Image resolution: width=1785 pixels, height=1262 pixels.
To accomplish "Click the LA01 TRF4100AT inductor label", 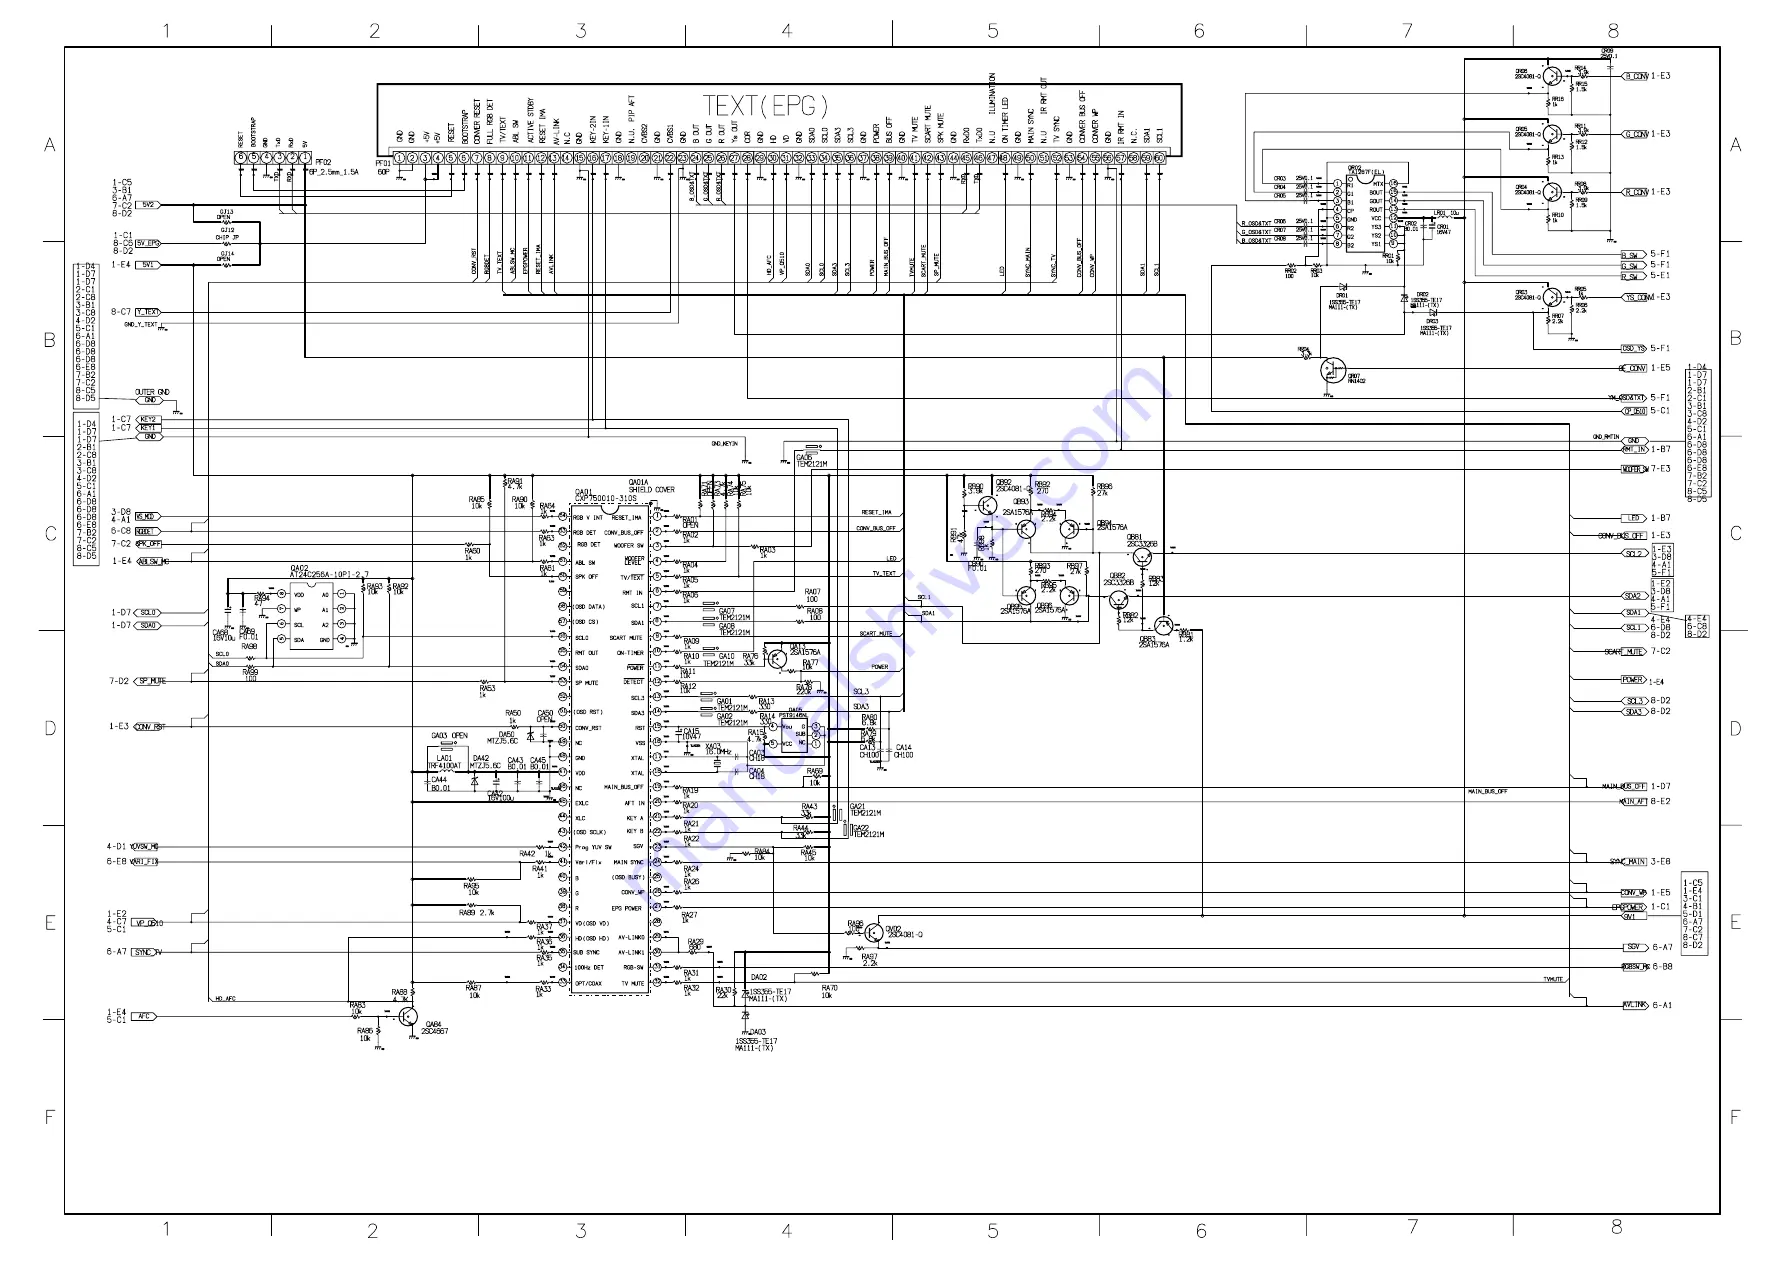I will point(445,762).
